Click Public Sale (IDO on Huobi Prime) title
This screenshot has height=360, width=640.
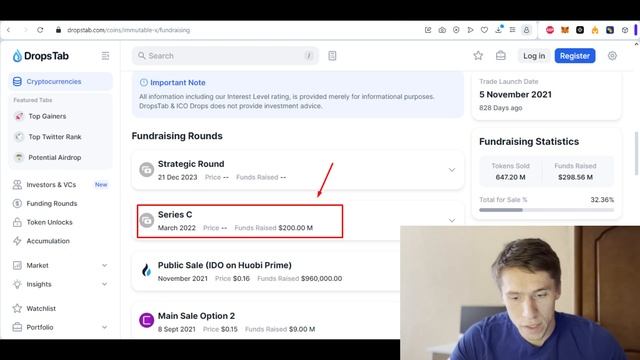224,265
